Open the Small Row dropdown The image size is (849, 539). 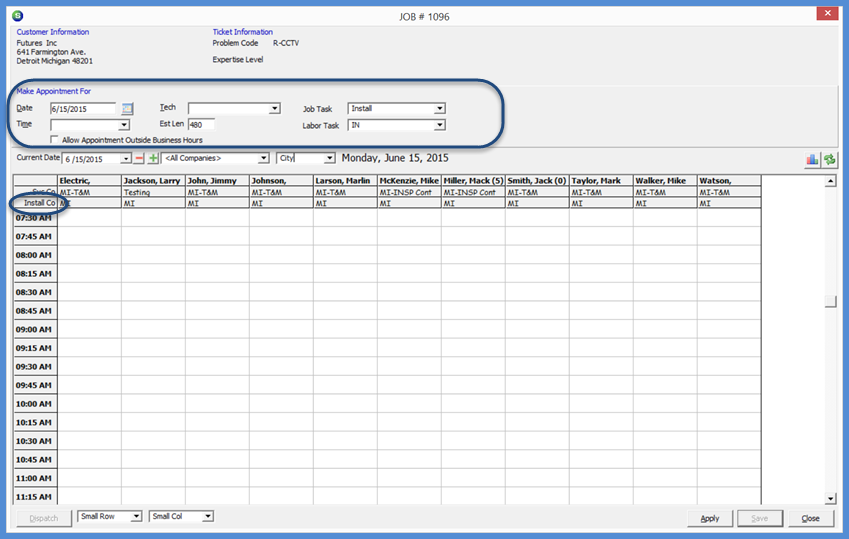tap(136, 516)
